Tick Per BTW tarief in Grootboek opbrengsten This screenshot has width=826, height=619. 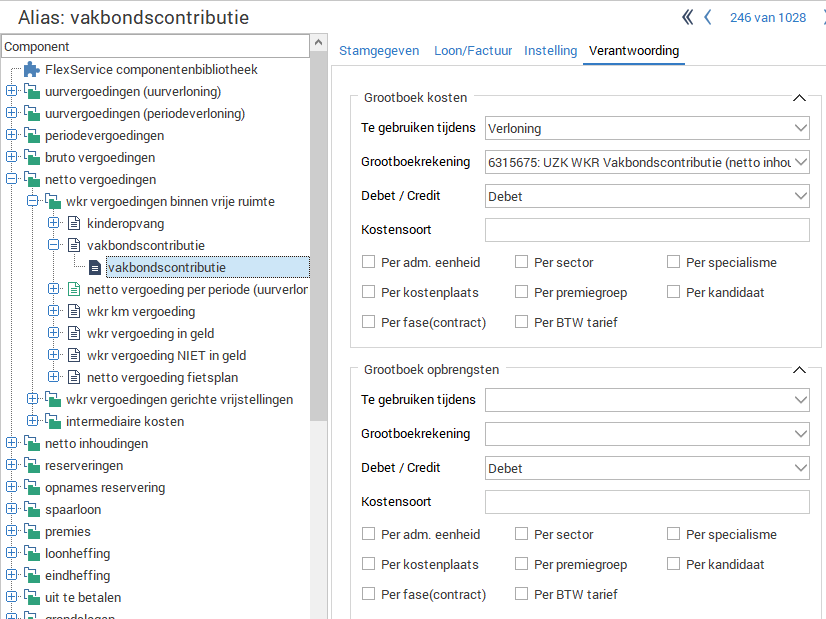(x=522, y=594)
